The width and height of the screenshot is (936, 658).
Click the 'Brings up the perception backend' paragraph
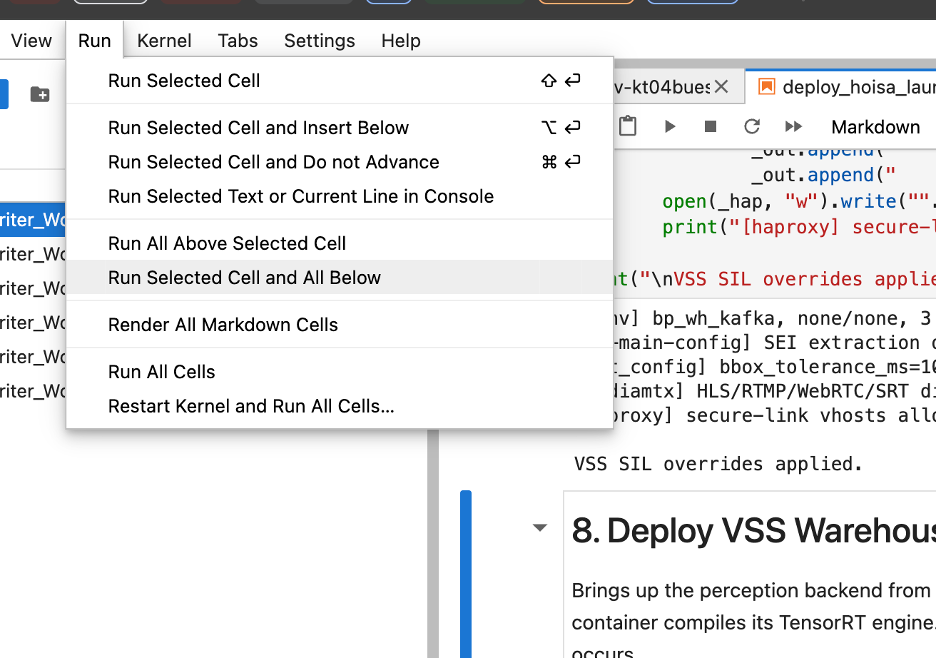753,621
